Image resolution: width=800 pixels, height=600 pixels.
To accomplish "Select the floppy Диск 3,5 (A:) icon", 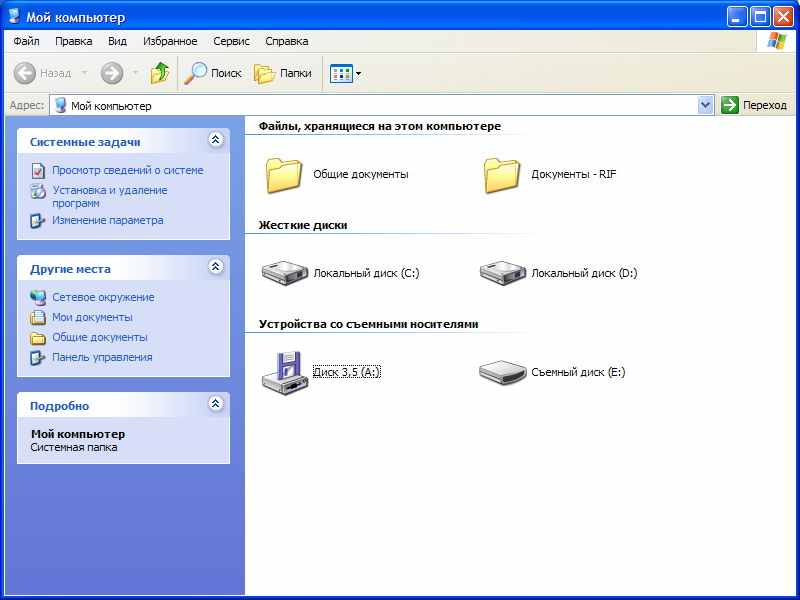I will (x=285, y=372).
